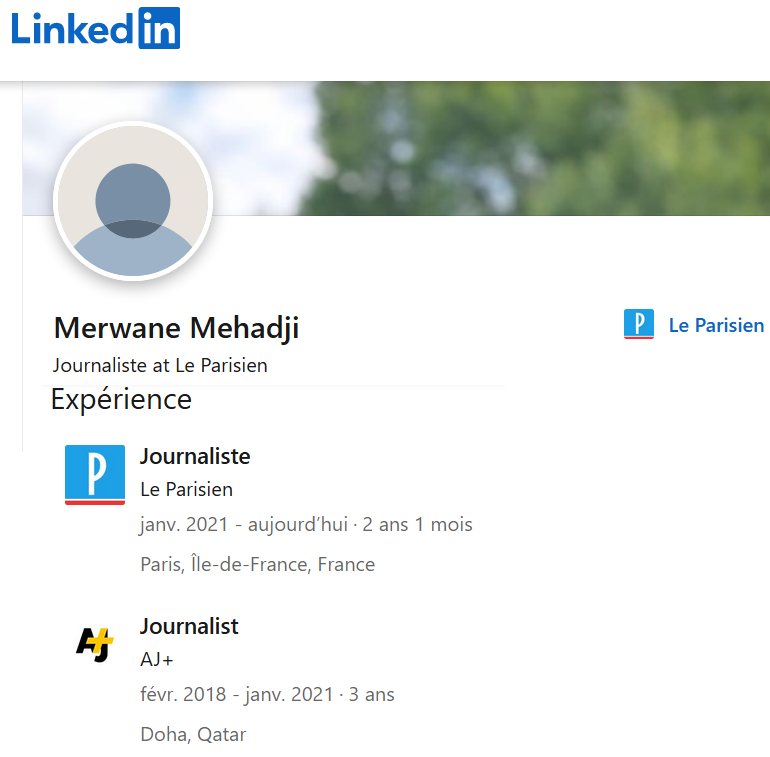
Task: Click the Doha, Qatar location text
Action: pyautogui.click(x=193, y=734)
